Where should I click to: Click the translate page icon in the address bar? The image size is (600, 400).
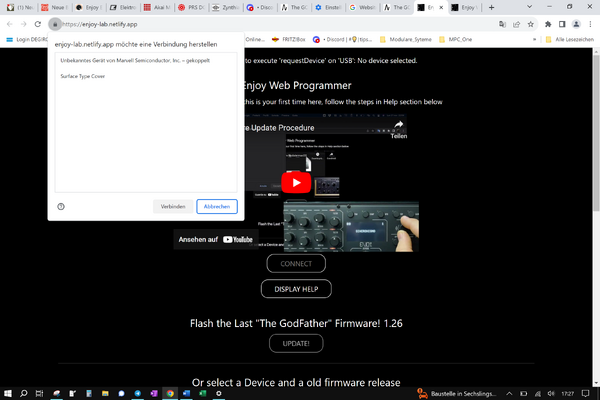pos(502,24)
